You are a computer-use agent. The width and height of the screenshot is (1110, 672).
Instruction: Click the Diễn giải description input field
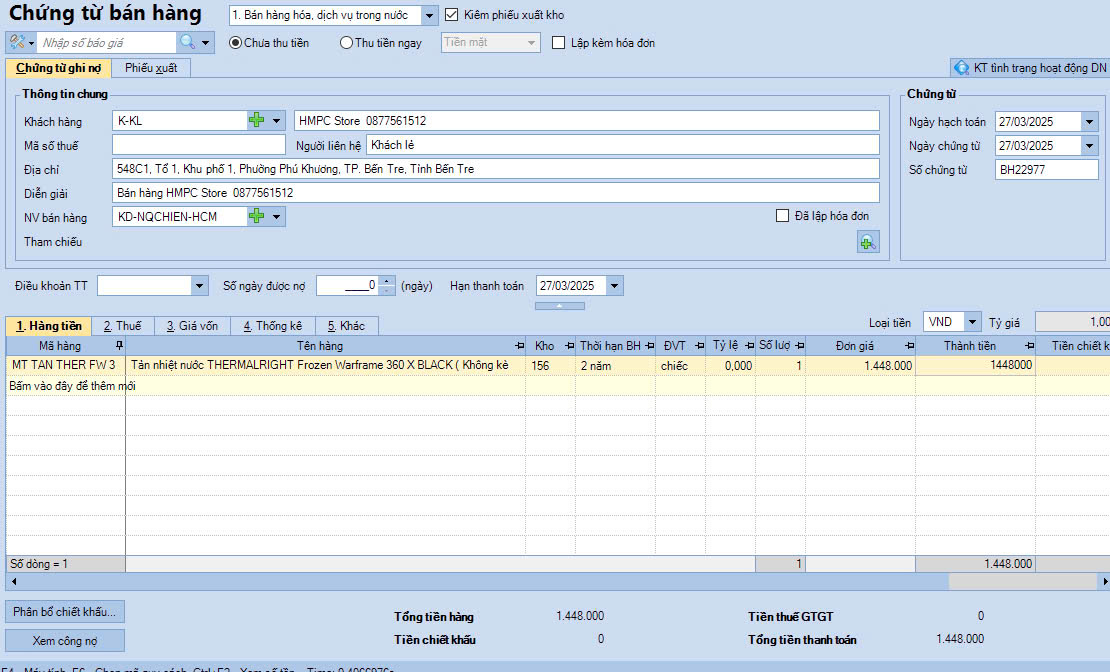coord(496,192)
